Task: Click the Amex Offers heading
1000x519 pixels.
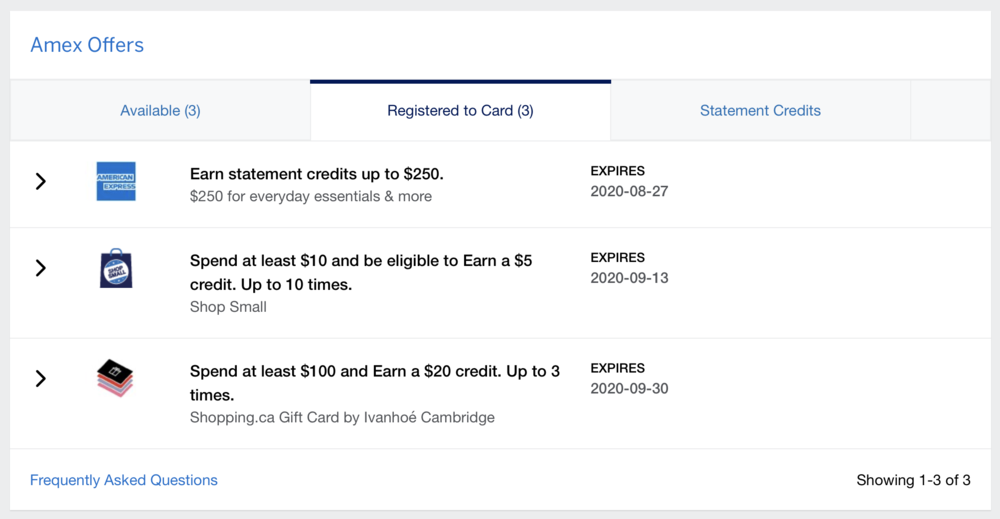Action: pyautogui.click(x=87, y=45)
